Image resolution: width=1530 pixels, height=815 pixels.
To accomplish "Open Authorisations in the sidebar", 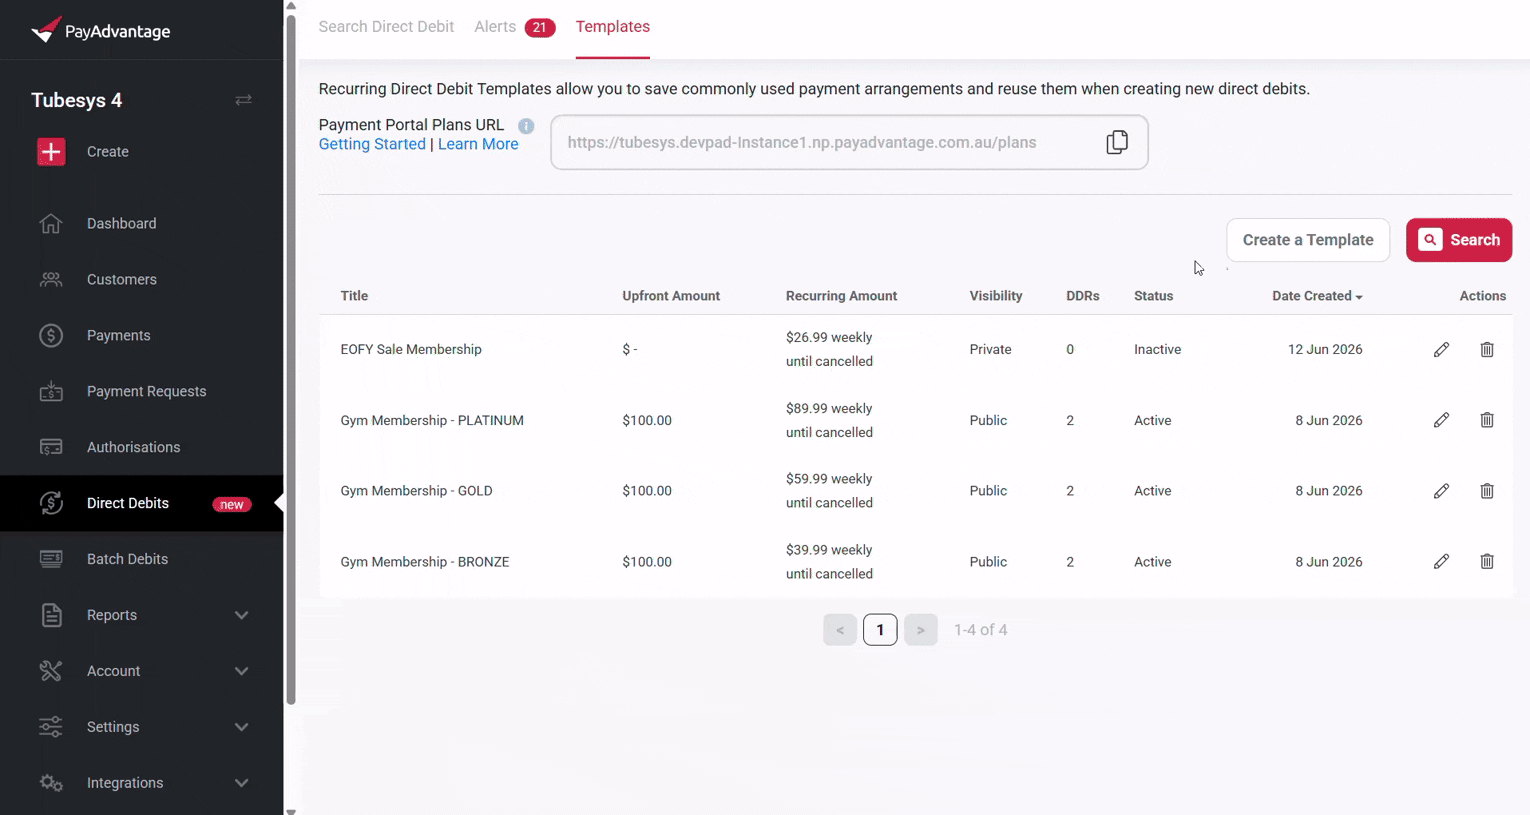I will pos(133,447).
